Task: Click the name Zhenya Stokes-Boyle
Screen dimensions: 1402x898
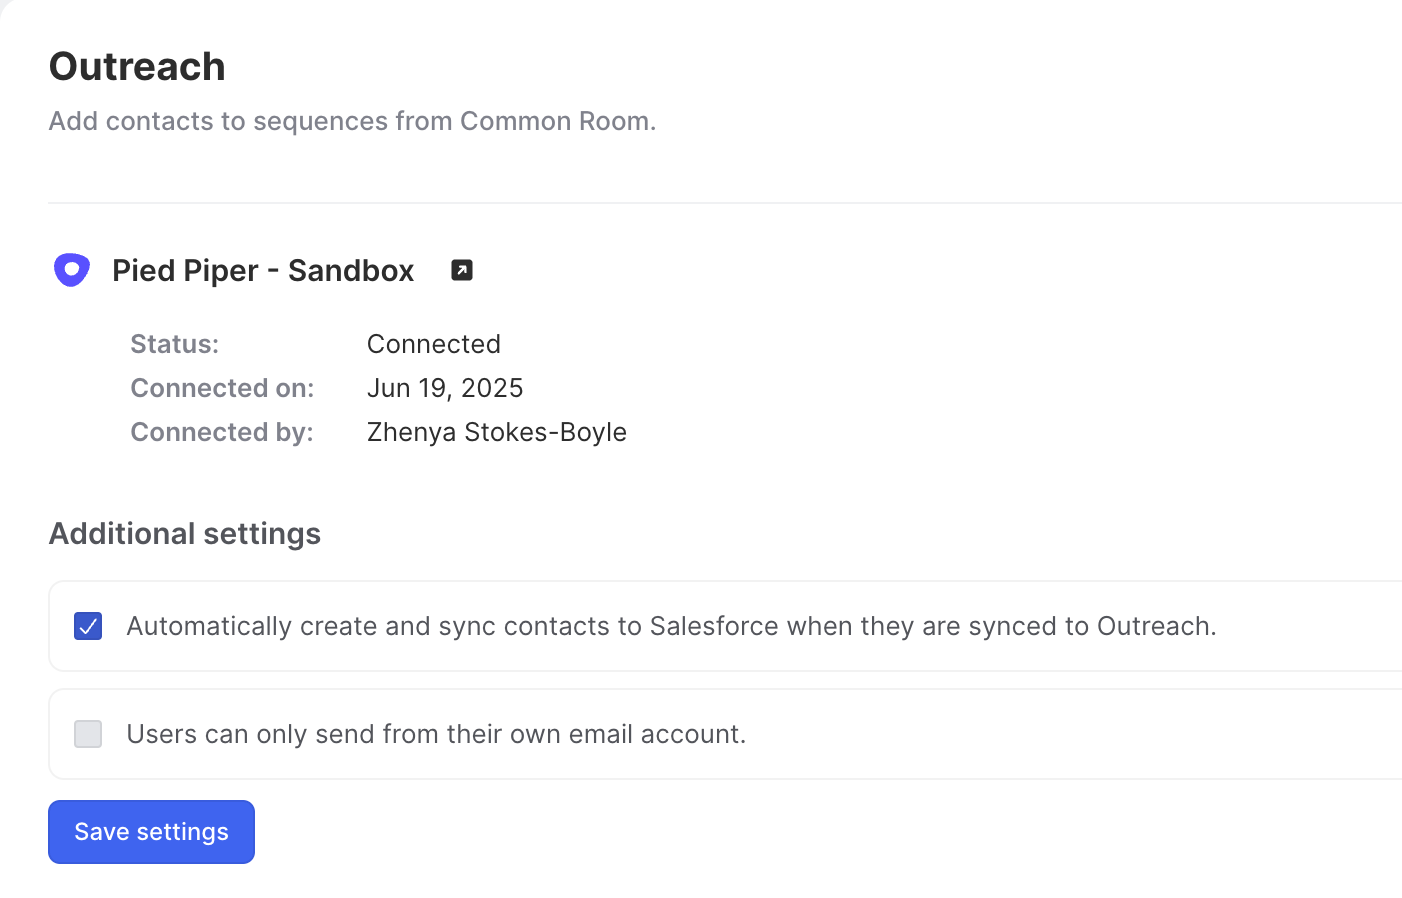Action: (497, 432)
